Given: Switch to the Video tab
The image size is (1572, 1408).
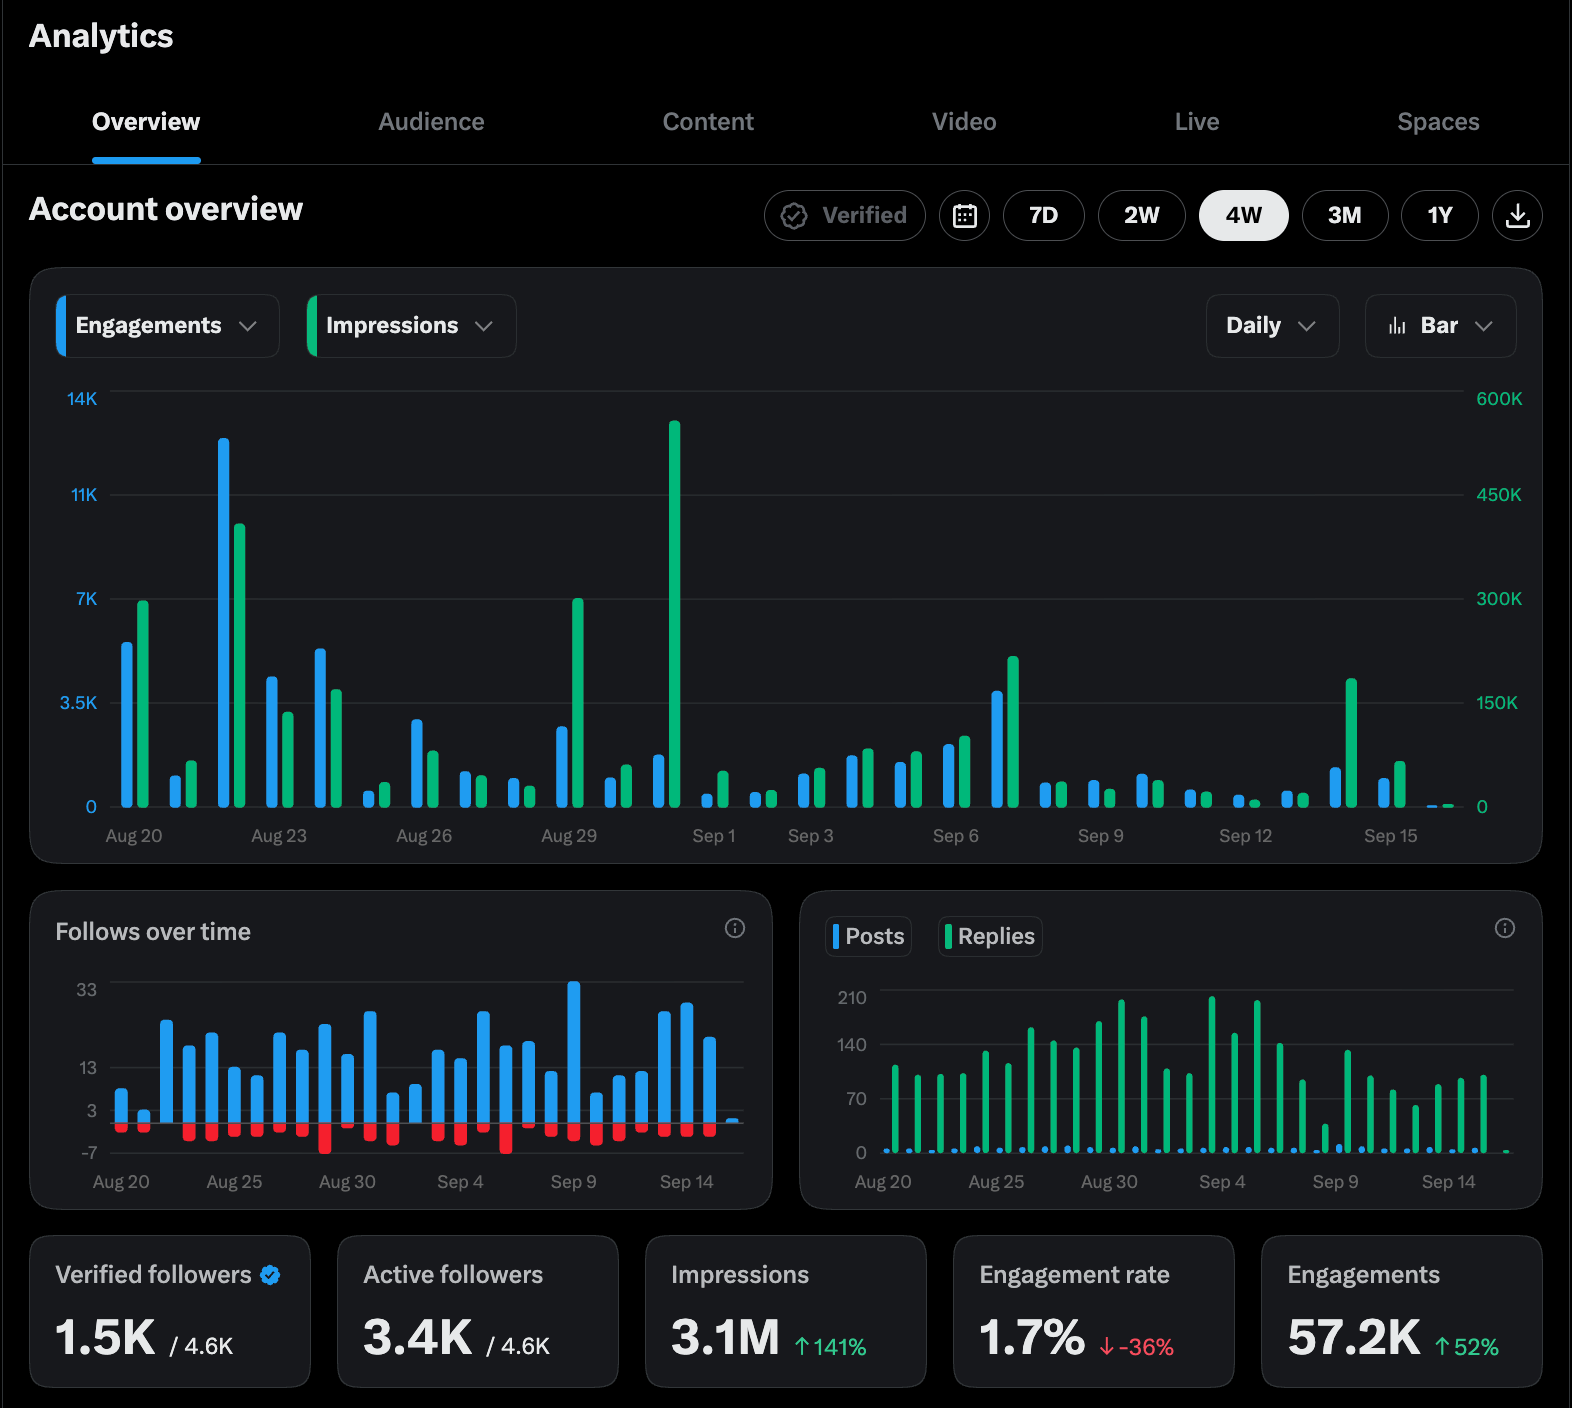Looking at the screenshot, I should [964, 122].
